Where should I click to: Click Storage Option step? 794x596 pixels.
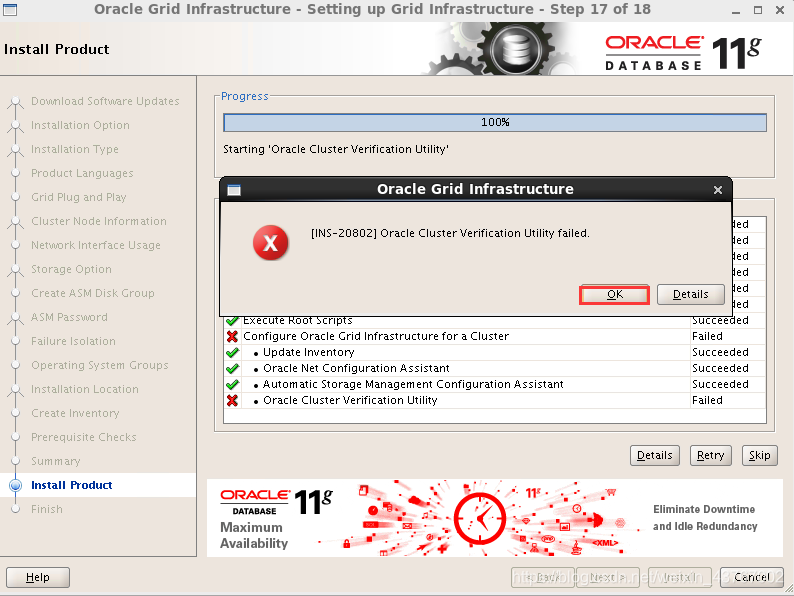point(71,269)
